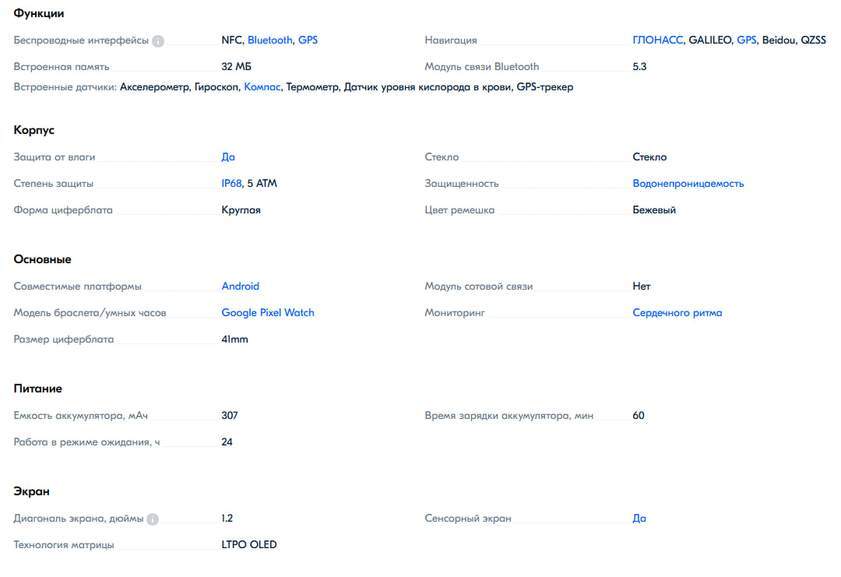Open GPS link in Беспроводные интерфейсы row
841x577 pixels.
[x=308, y=40]
